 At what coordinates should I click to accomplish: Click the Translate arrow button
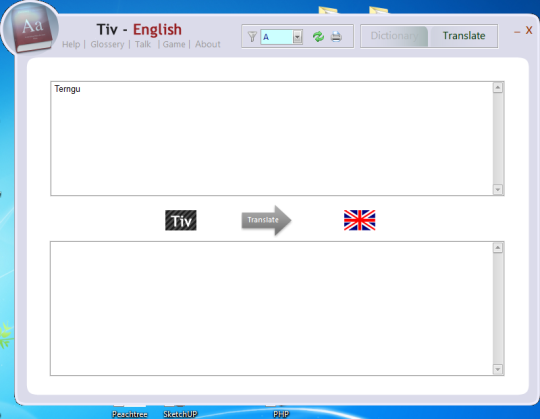click(x=266, y=220)
